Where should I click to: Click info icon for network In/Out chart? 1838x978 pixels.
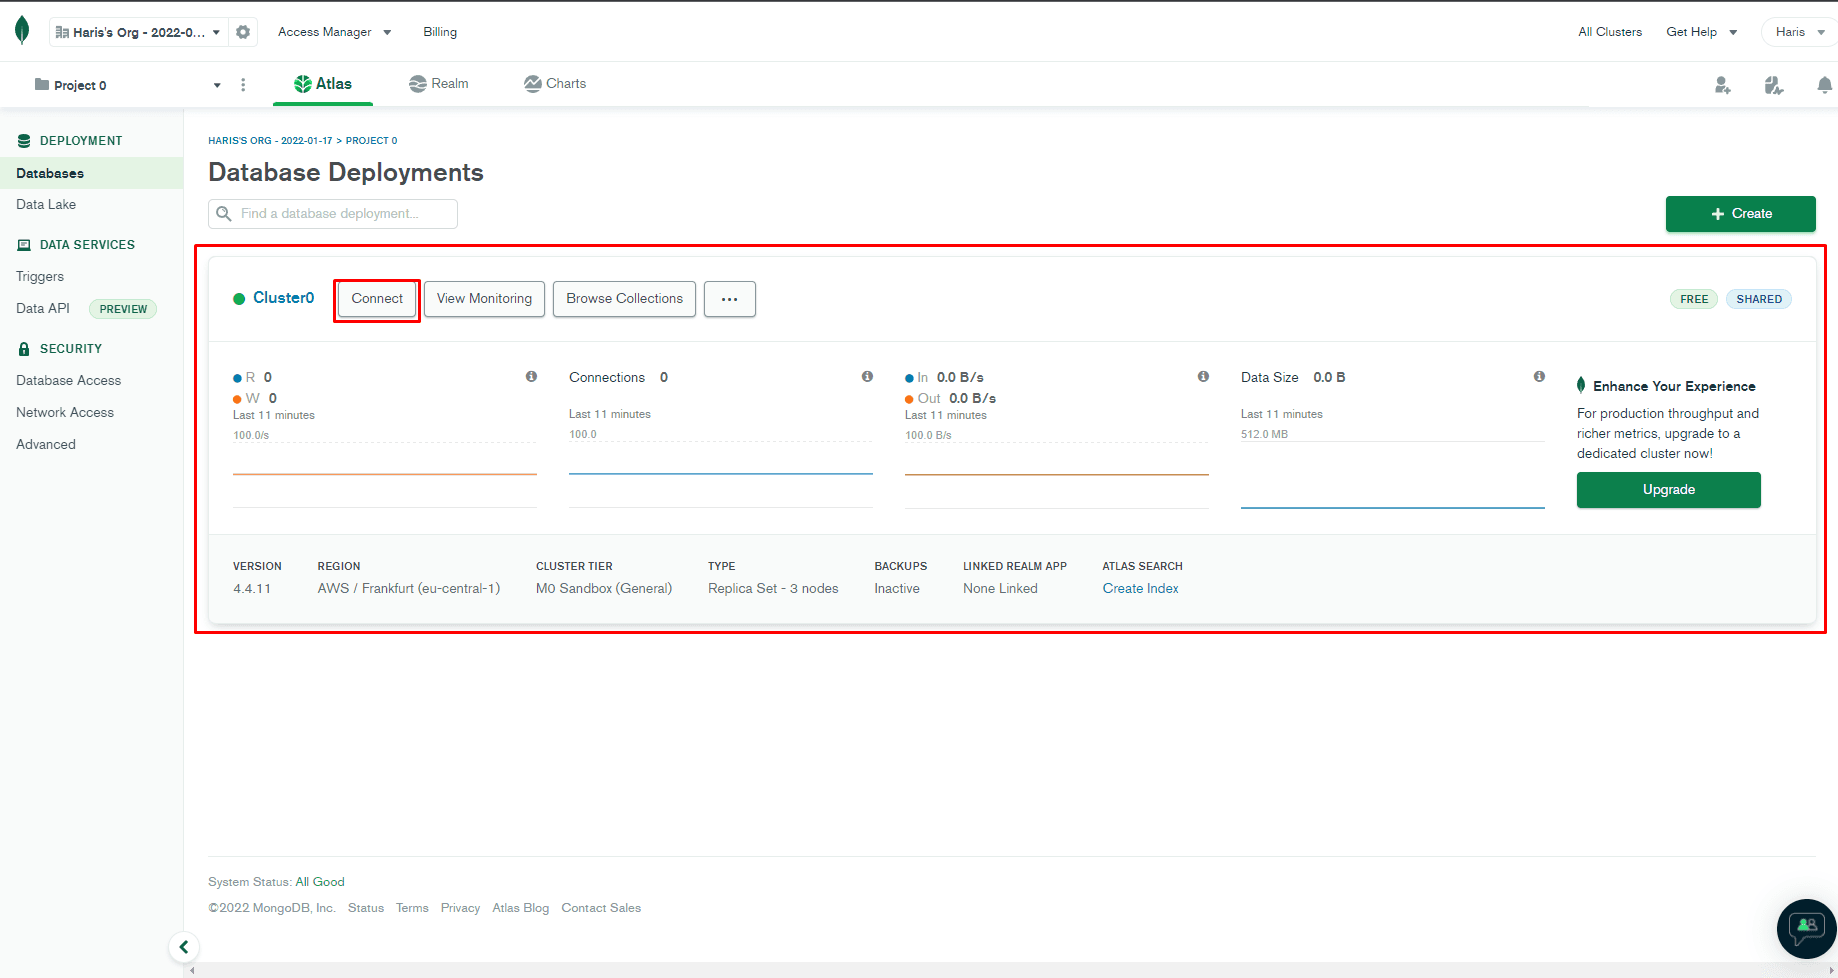click(1204, 377)
